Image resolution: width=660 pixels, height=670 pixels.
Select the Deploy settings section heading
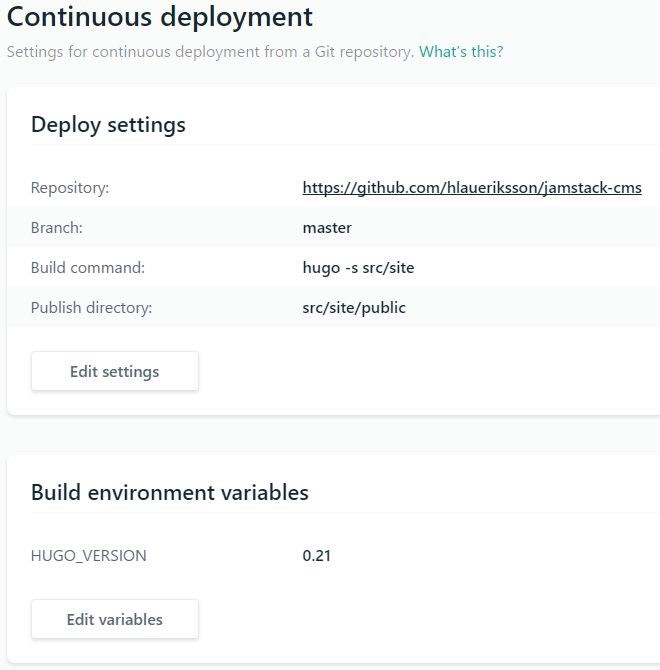point(108,125)
